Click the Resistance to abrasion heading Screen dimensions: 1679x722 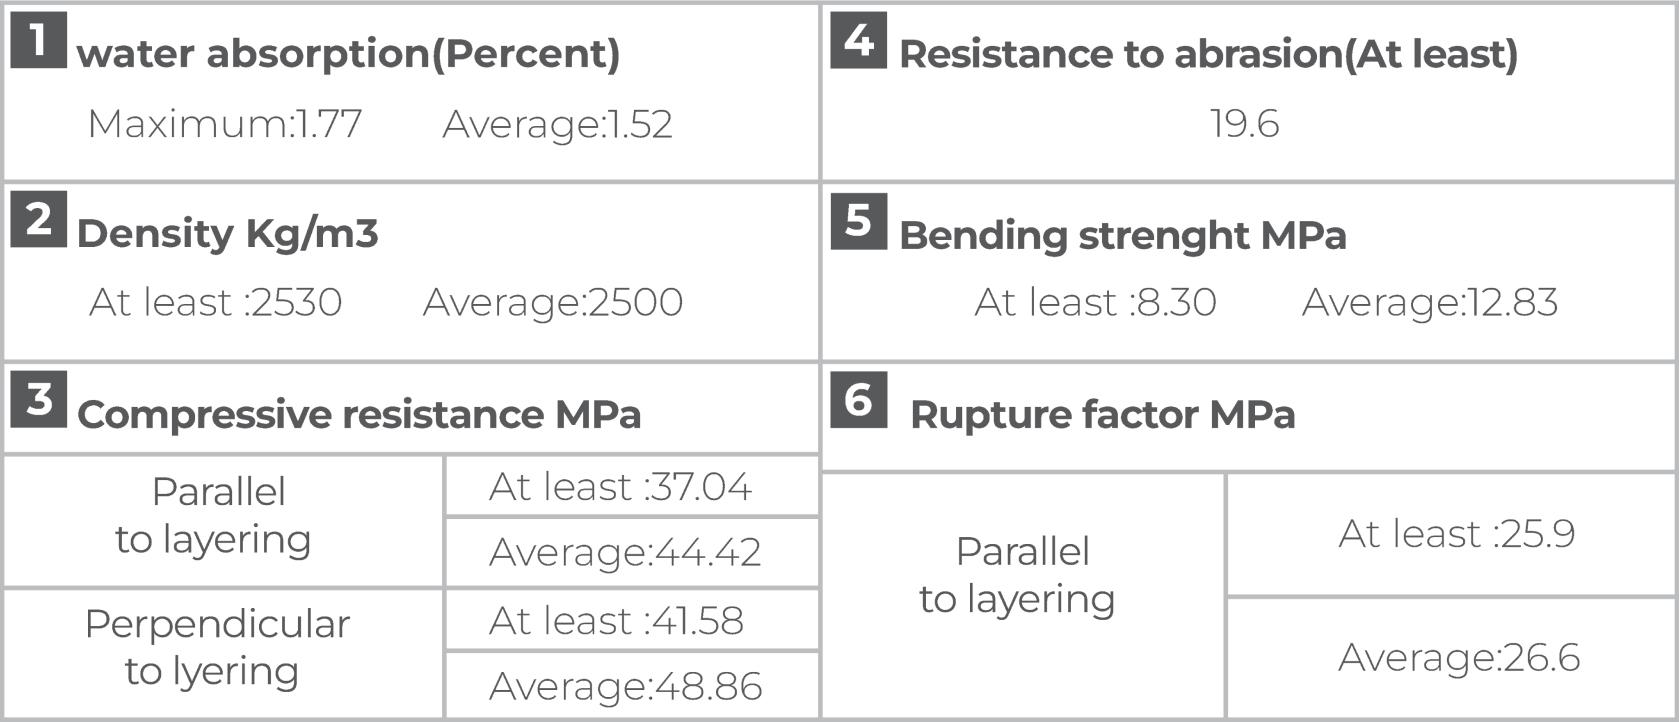tap(1208, 54)
